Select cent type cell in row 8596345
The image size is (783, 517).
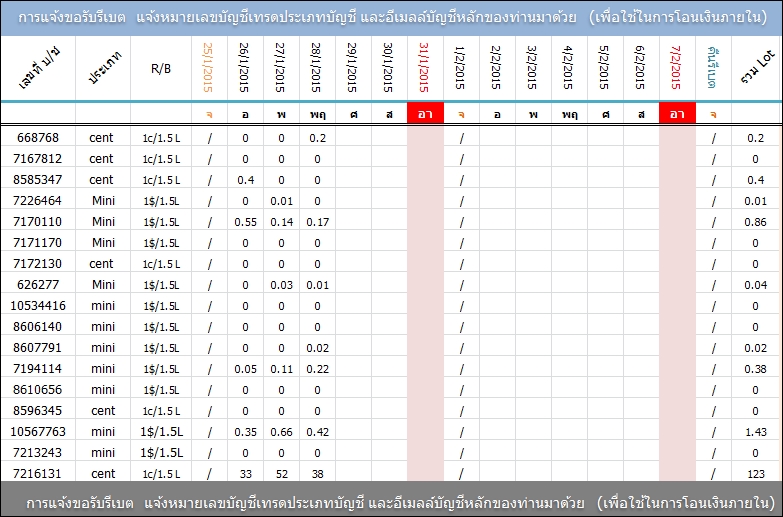pos(103,410)
